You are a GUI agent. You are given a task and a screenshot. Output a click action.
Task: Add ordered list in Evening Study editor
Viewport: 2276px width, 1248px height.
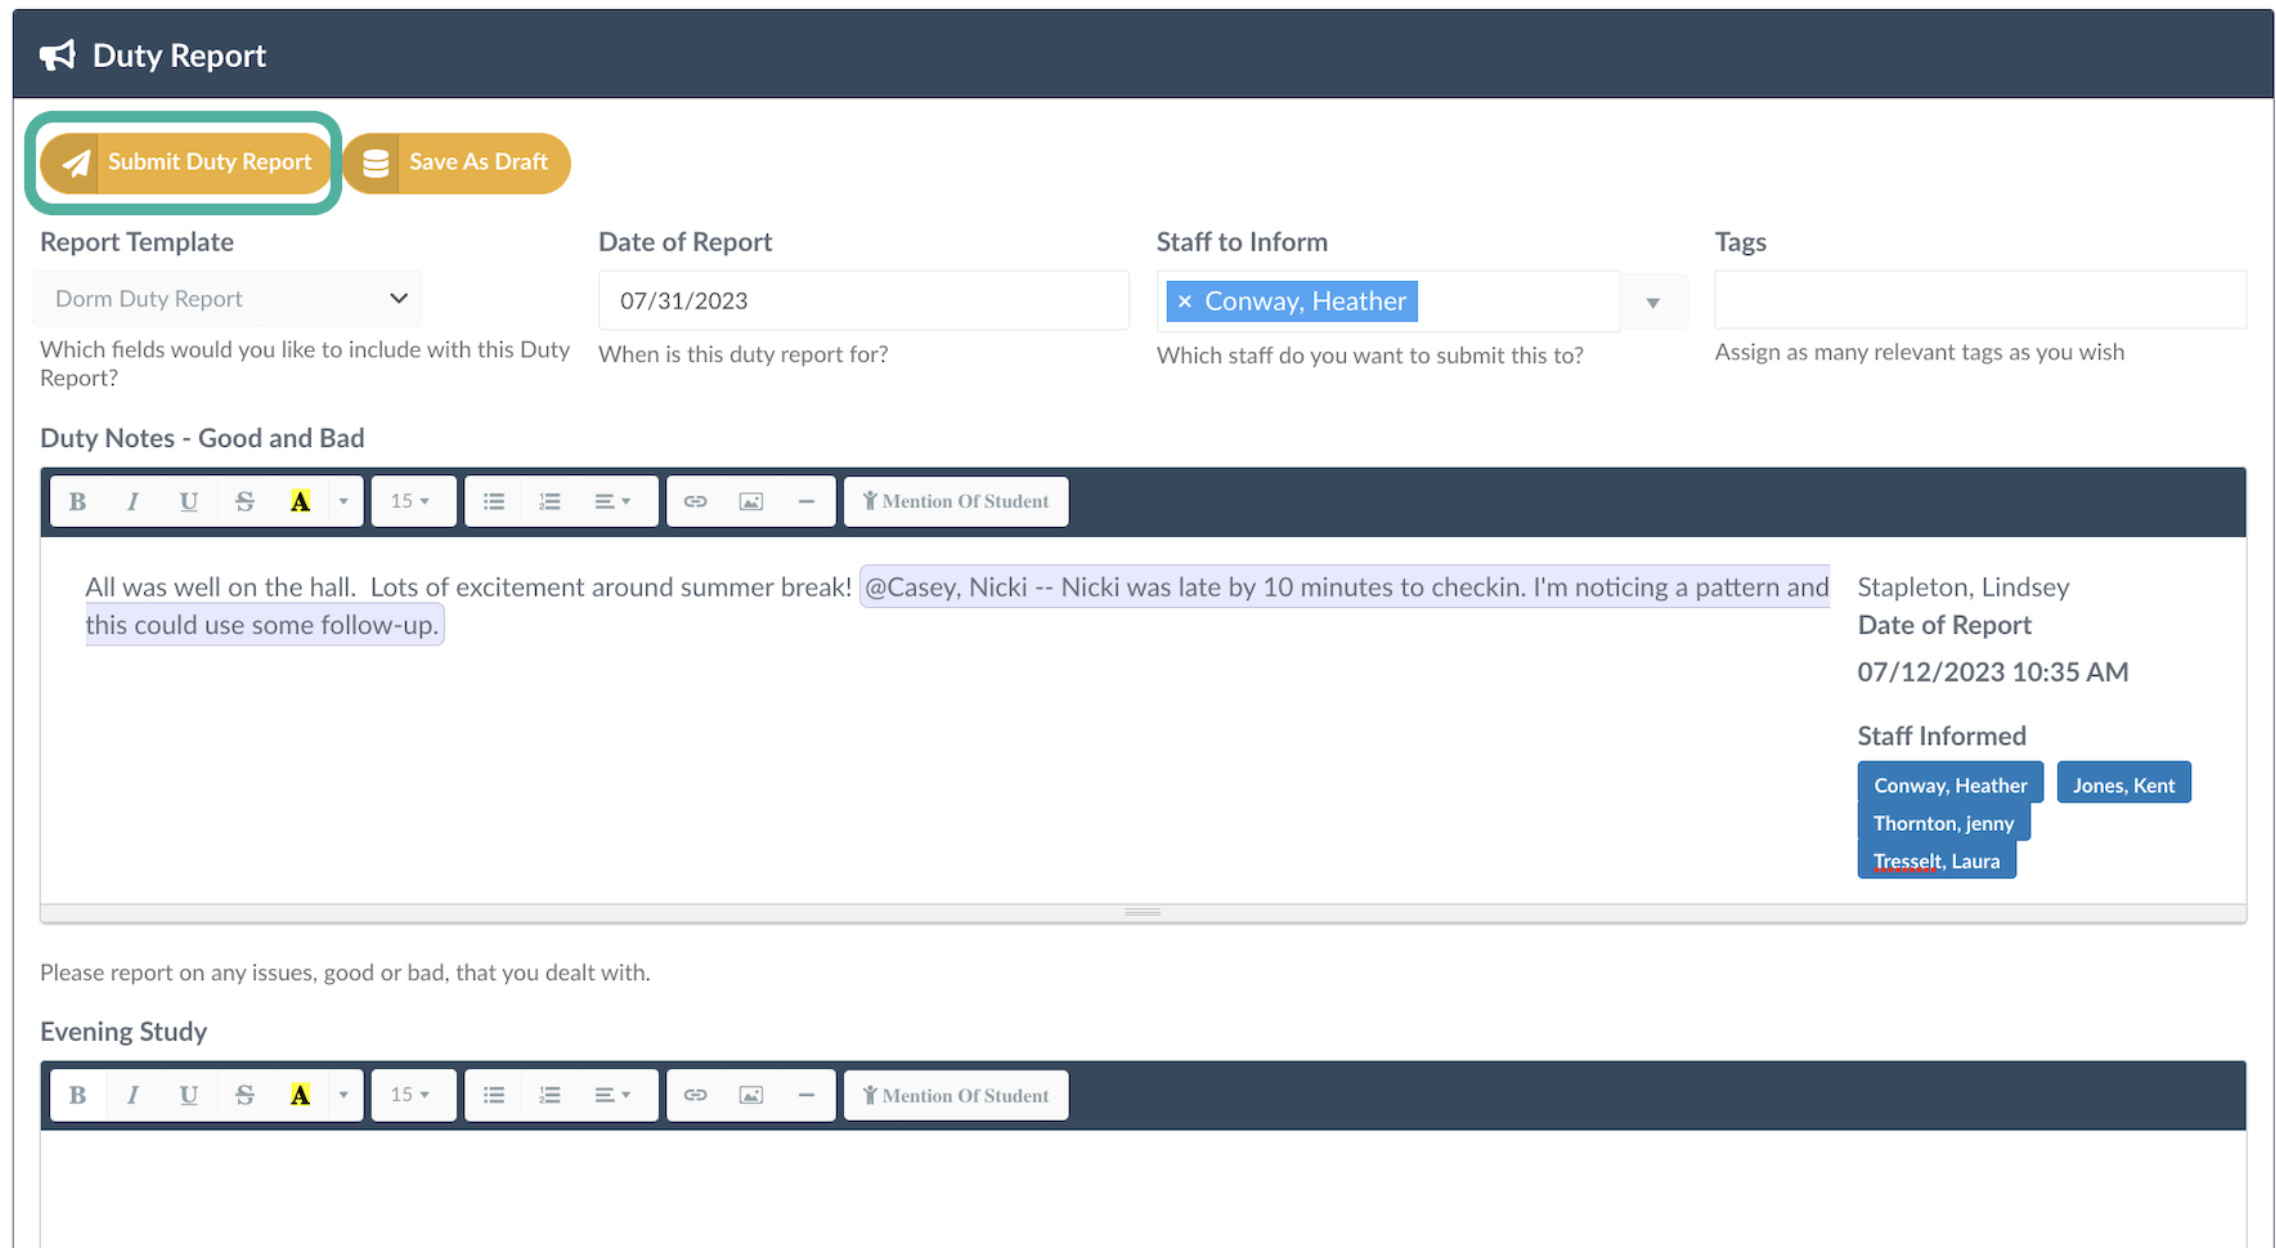[x=550, y=1095]
